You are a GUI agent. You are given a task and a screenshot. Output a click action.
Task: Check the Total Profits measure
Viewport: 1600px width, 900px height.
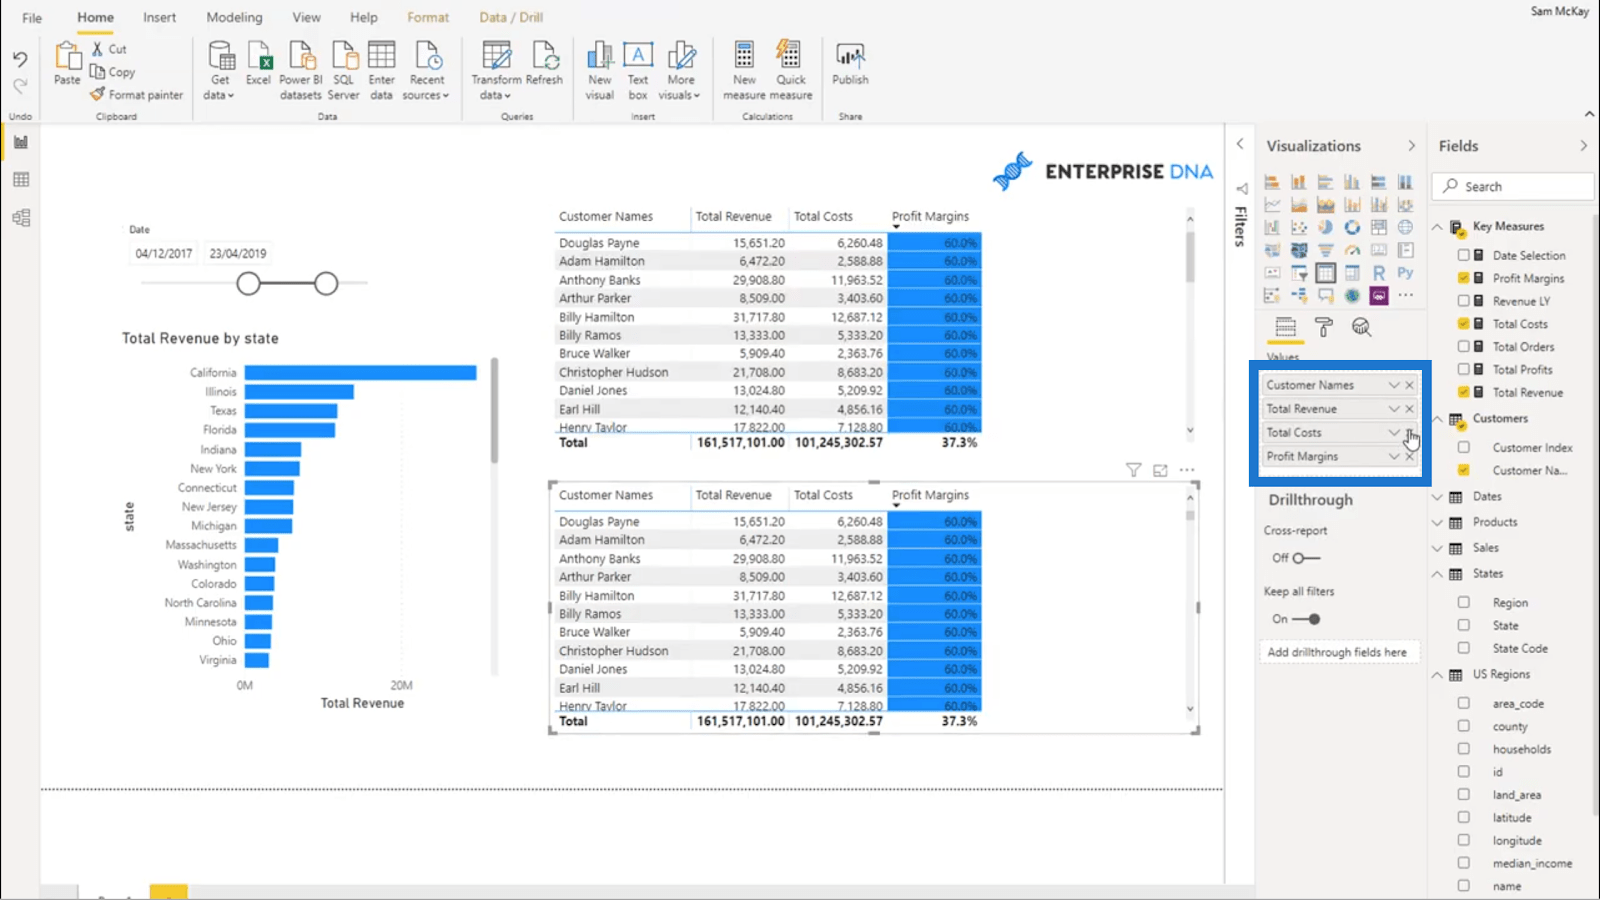pyautogui.click(x=1463, y=369)
